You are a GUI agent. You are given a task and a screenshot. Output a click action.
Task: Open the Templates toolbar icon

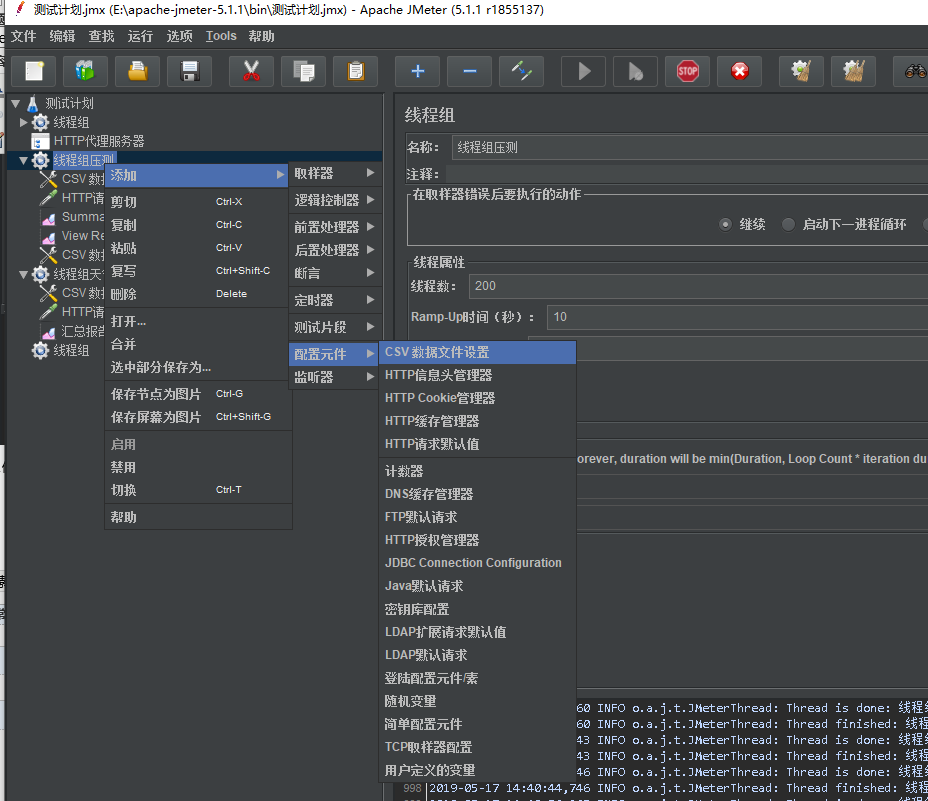click(86, 72)
